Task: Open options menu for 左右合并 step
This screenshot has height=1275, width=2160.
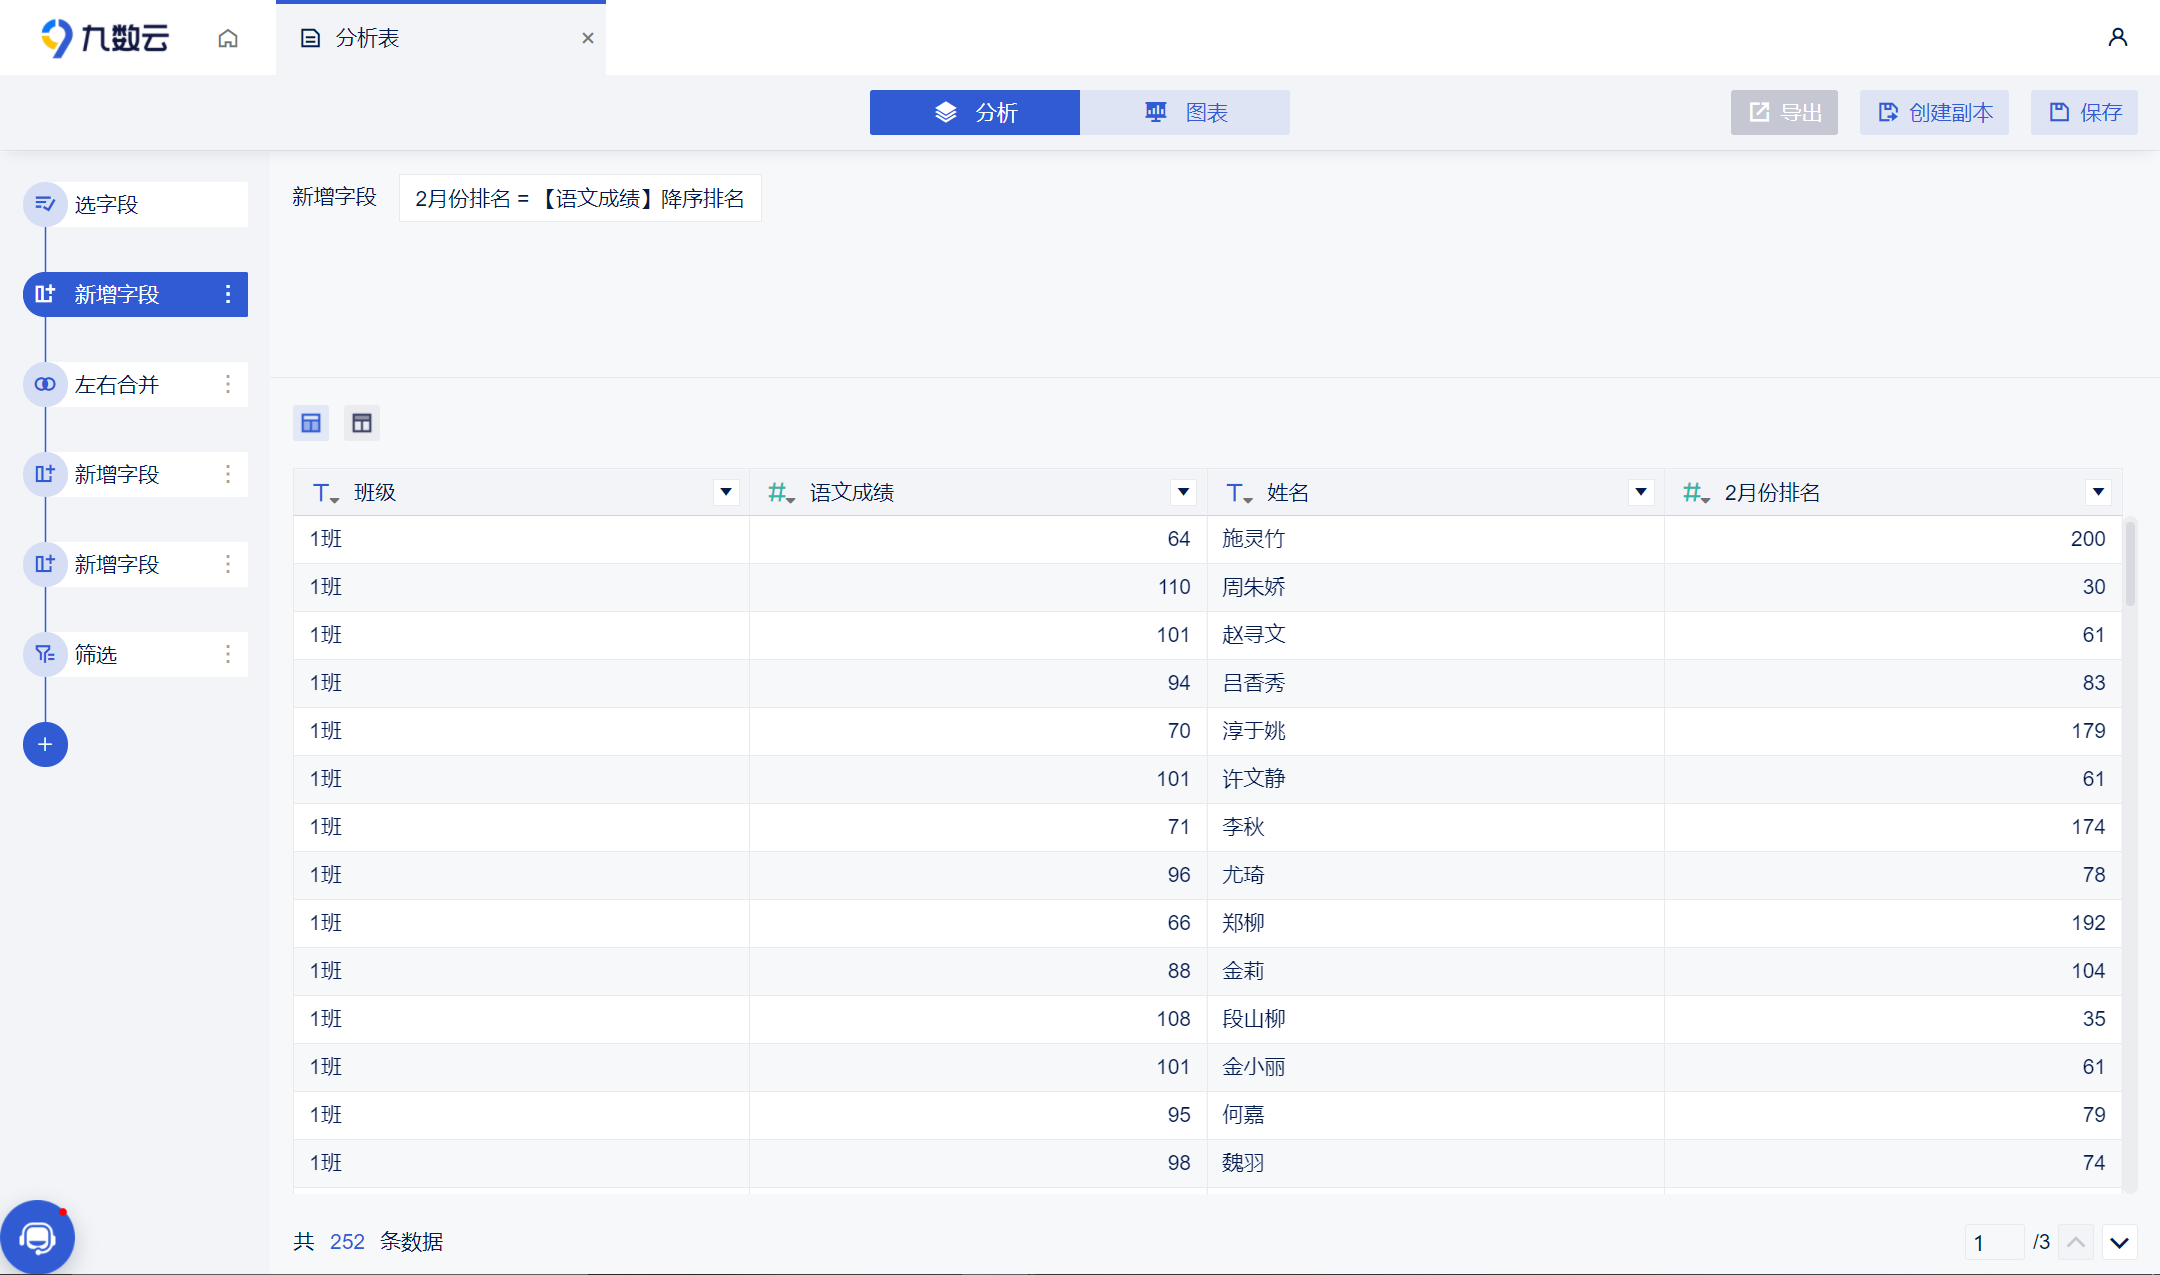Action: tap(228, 384)
